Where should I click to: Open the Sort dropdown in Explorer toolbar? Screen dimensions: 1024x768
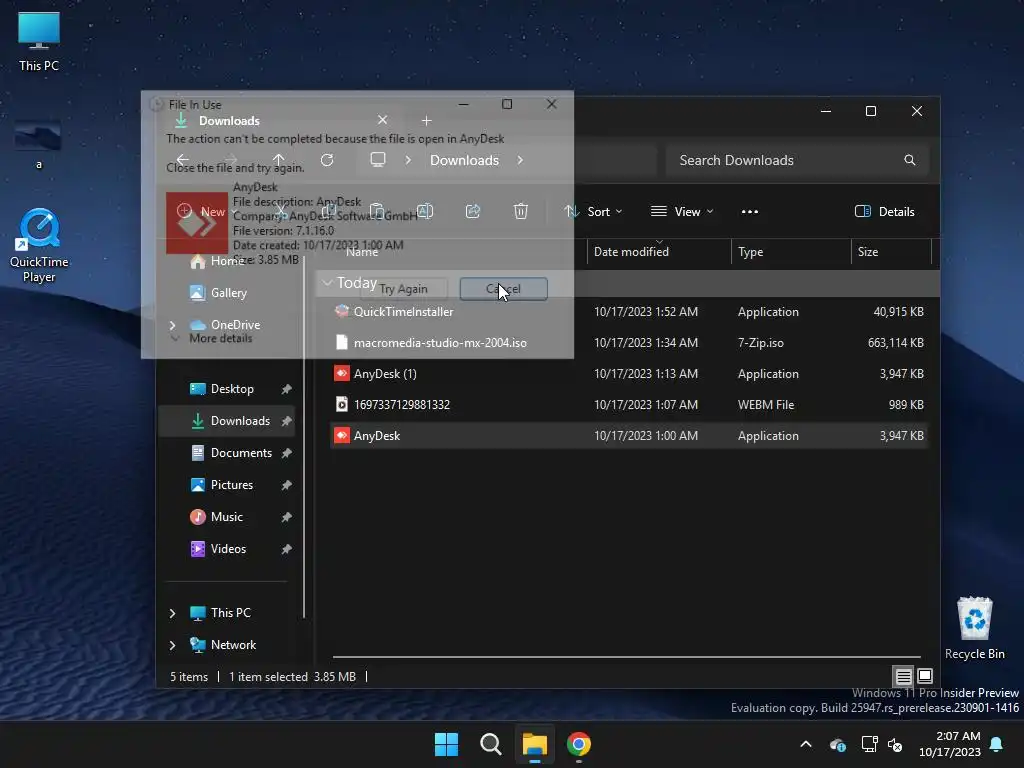click(x=594, y=212)
